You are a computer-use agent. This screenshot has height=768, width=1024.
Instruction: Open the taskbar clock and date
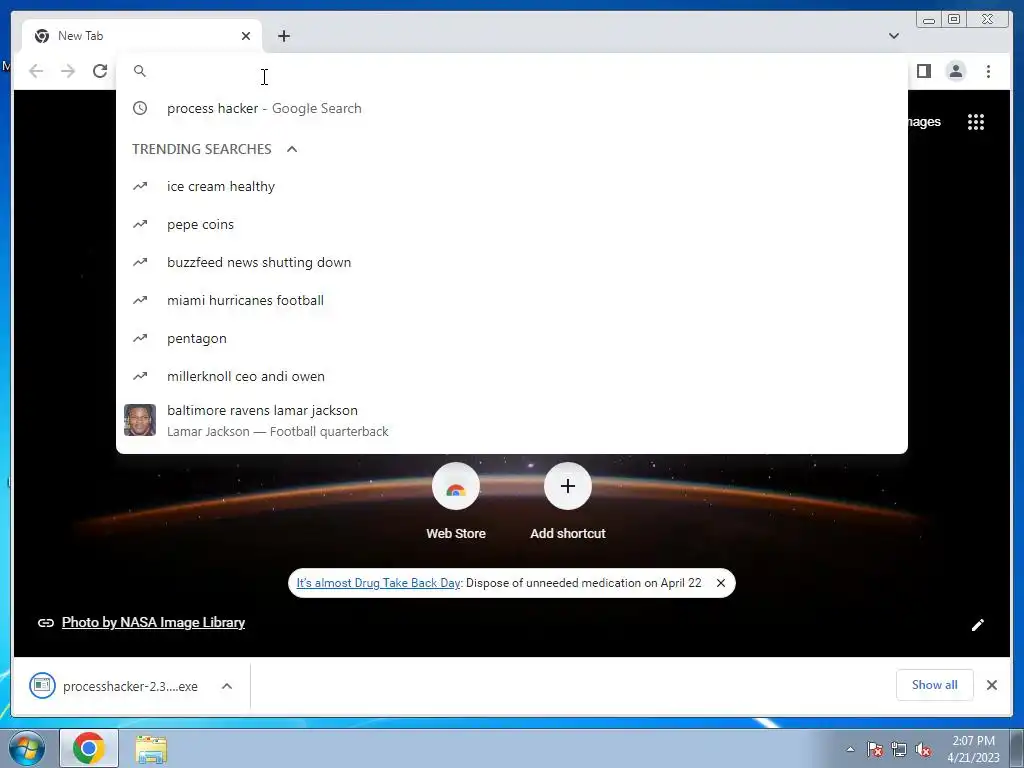(973, 749)
